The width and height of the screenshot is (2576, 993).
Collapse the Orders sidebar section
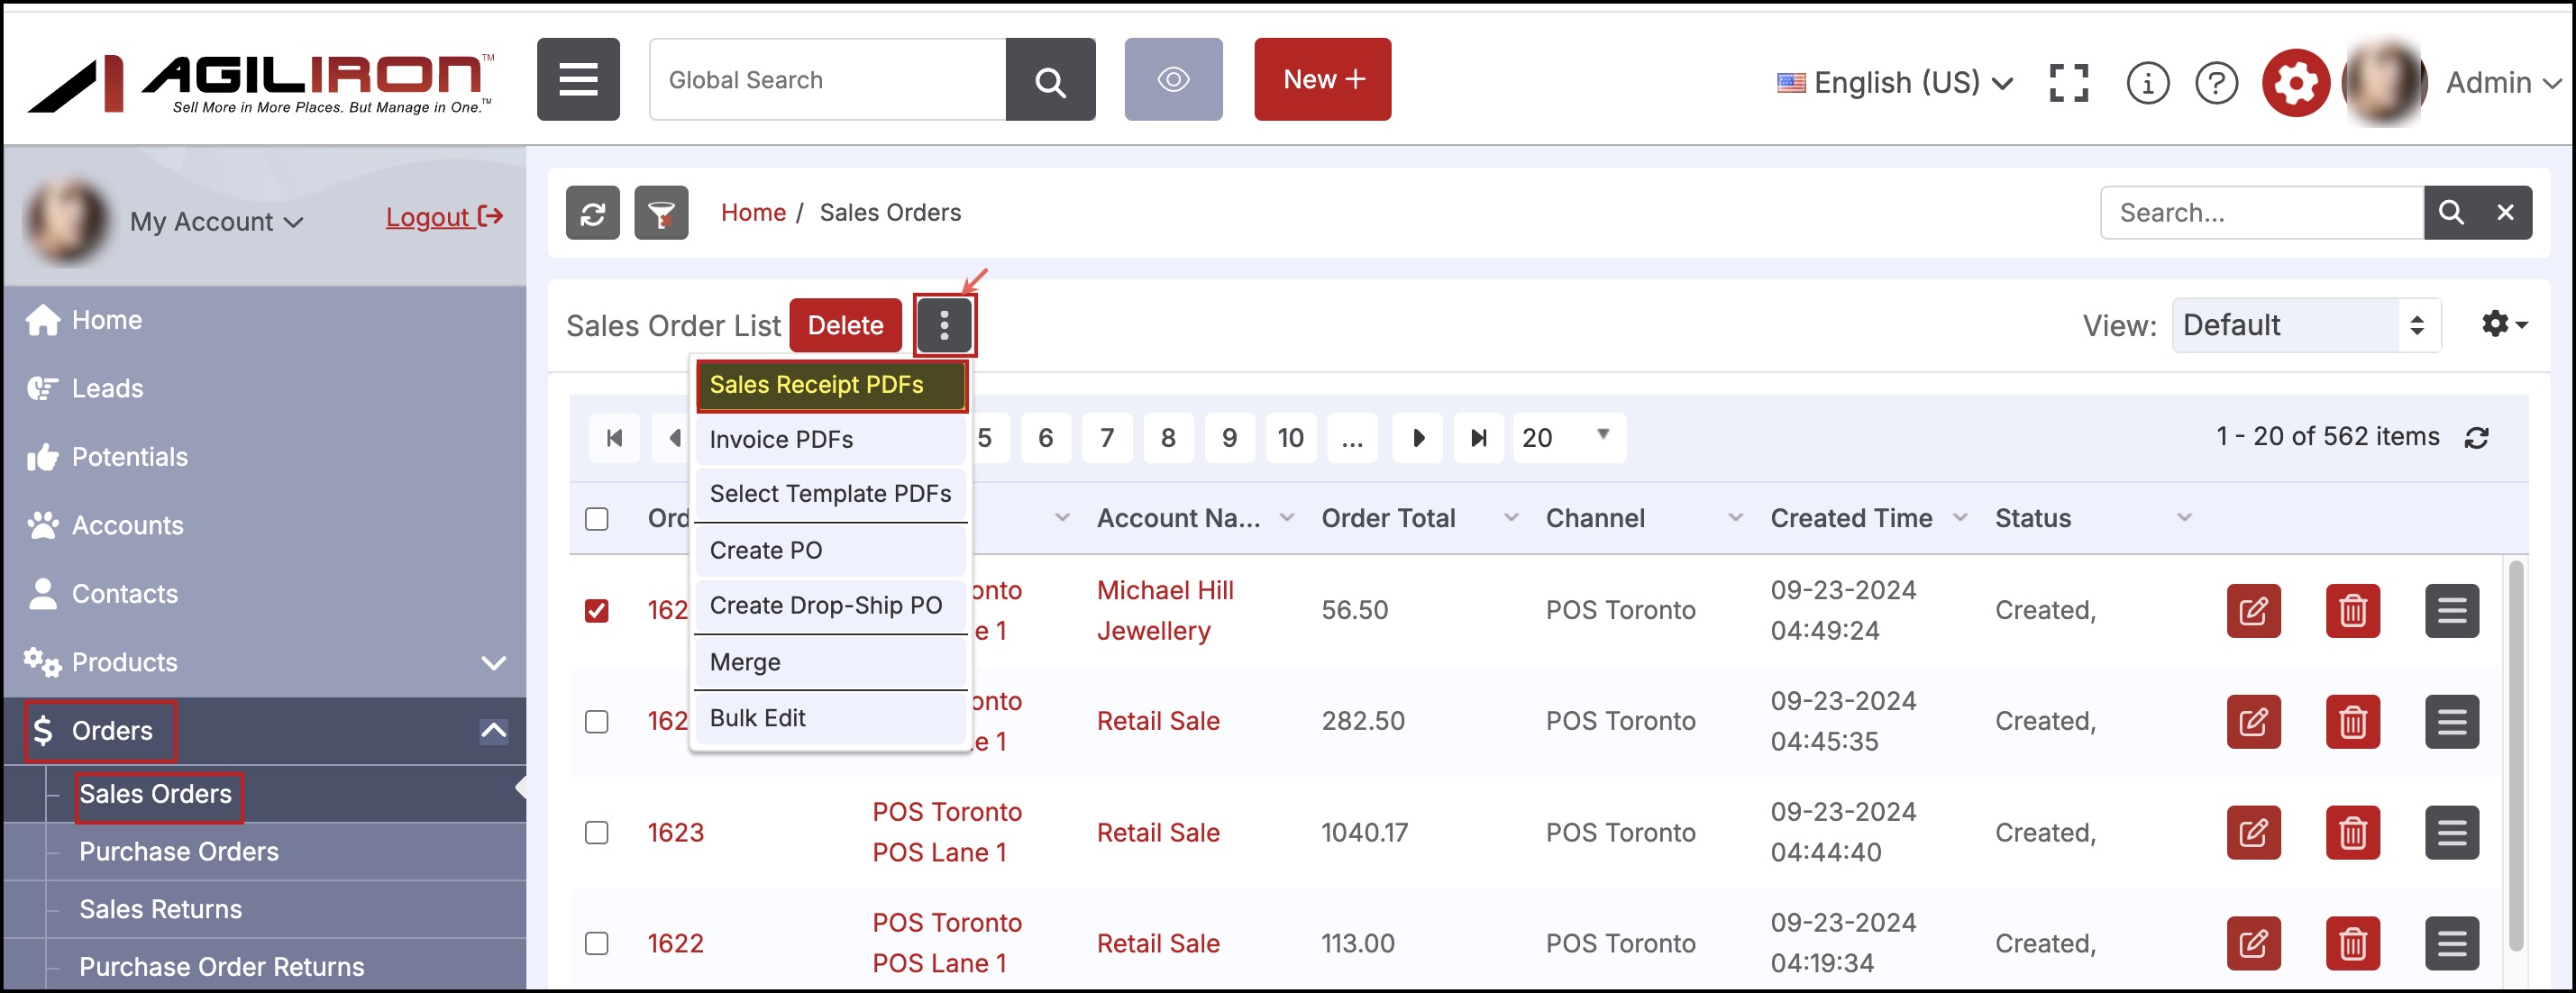(x=493, y=731)
